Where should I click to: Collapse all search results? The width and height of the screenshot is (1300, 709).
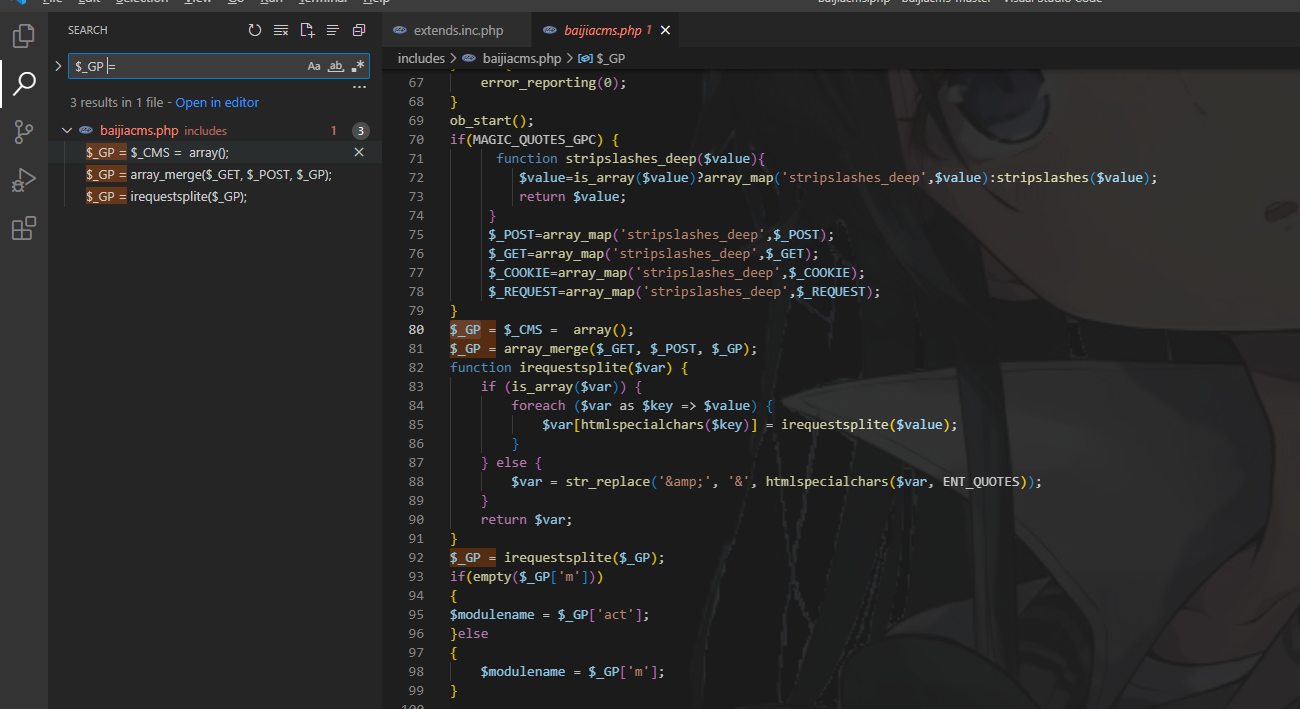click(359, 30)
